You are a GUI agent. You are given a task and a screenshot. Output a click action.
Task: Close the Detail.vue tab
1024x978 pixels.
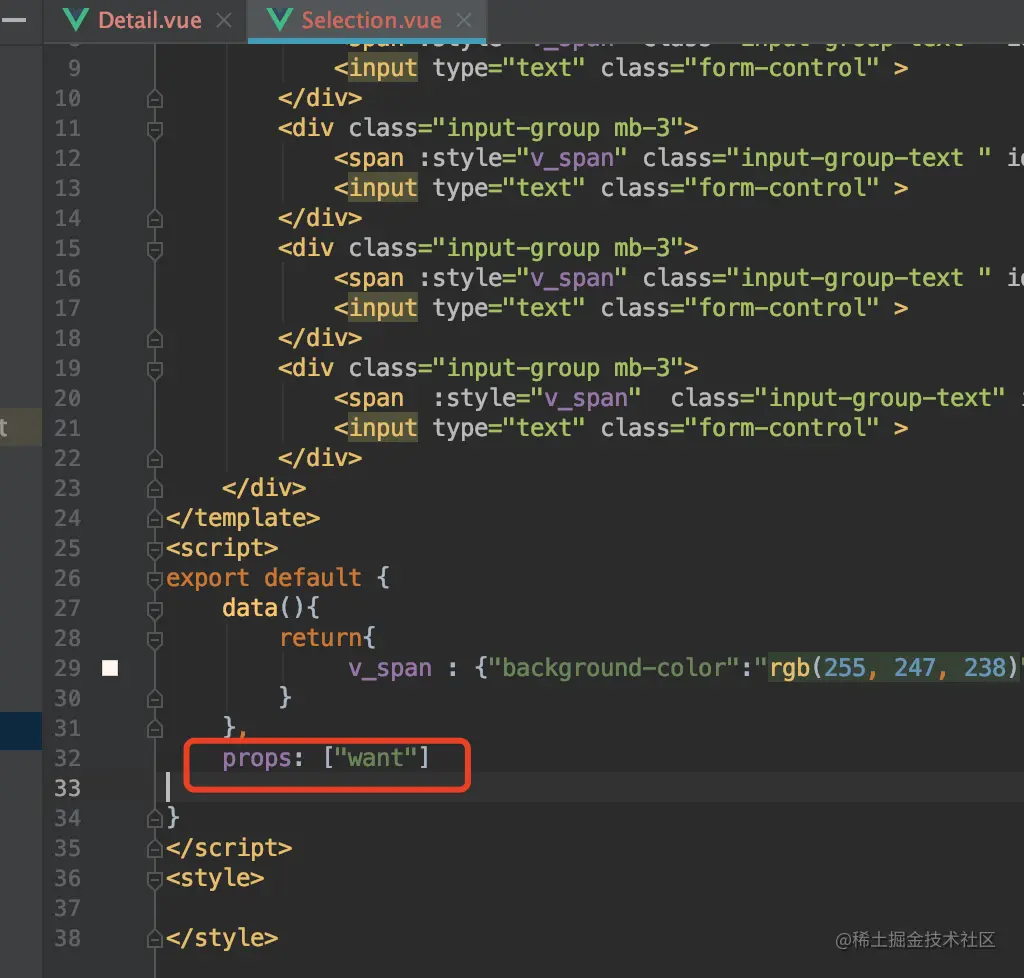coord(223,21)
